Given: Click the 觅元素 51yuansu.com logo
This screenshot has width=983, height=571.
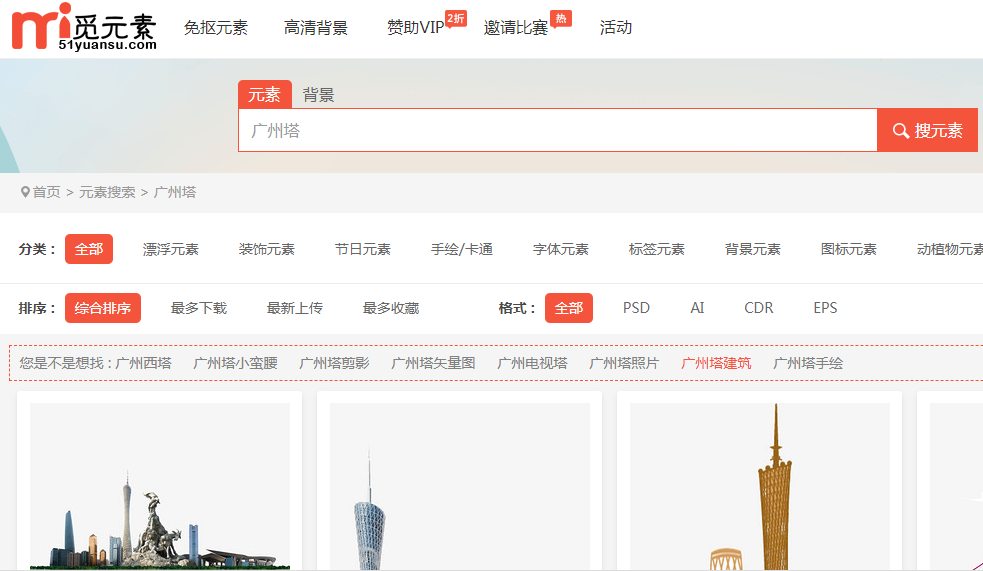Looking at the screenshot, I should [x=84, y=27].
